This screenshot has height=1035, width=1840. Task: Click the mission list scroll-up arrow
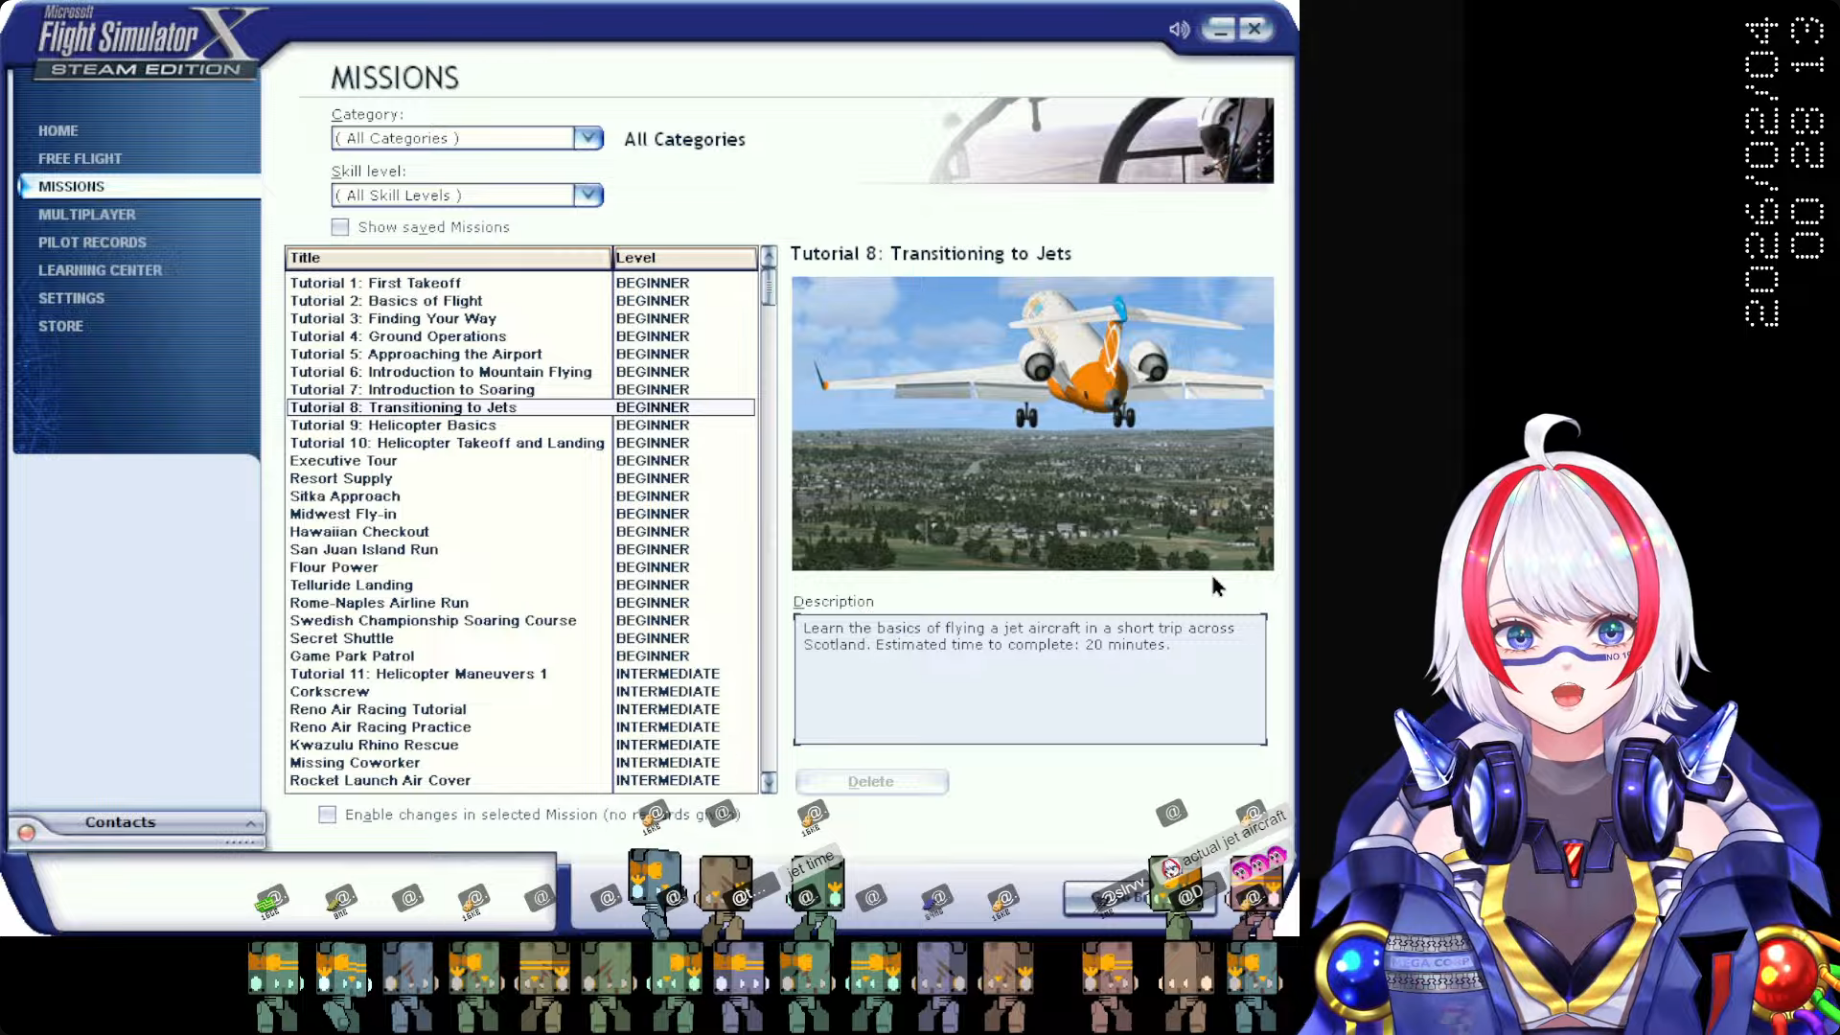(768, 256)
